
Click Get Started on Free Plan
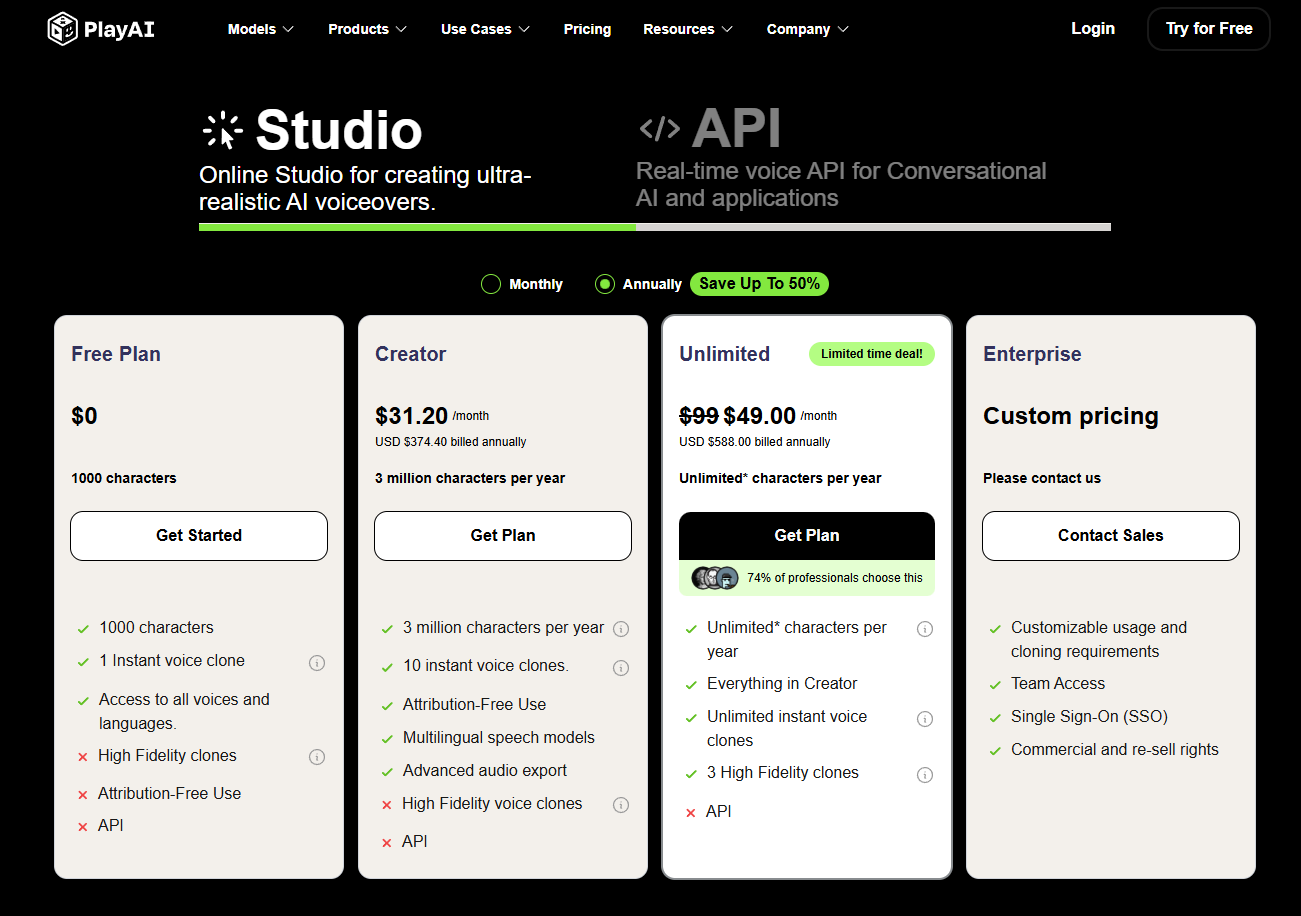click(199, 536)
